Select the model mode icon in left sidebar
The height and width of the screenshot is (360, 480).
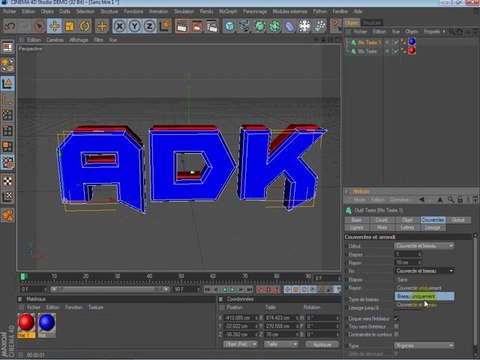click(7, 83)
